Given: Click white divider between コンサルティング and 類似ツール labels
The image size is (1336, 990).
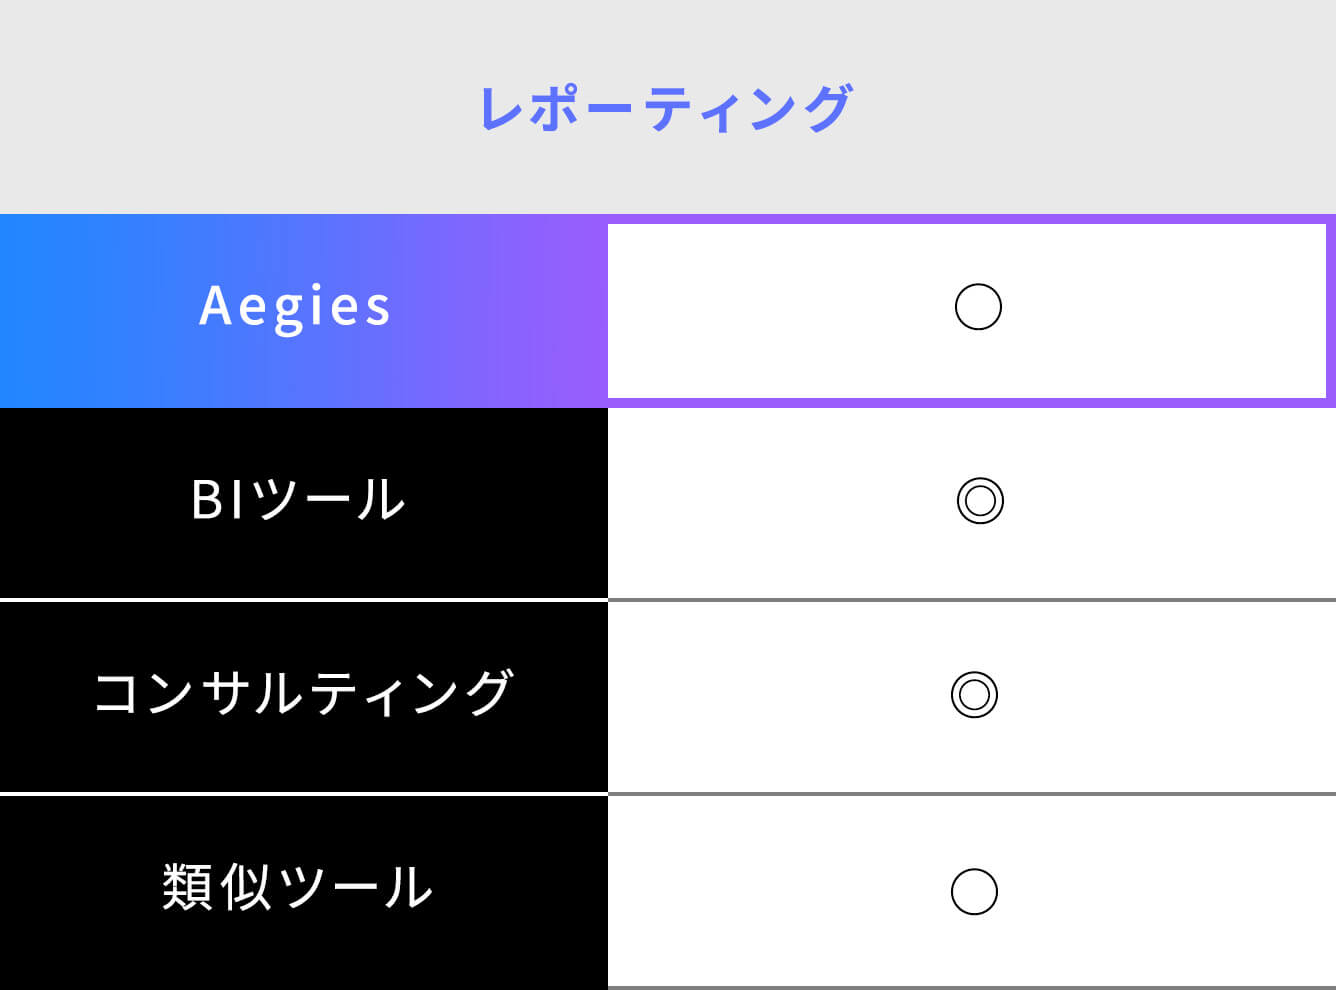Looking at the screenshot, I should click(300, 794).
